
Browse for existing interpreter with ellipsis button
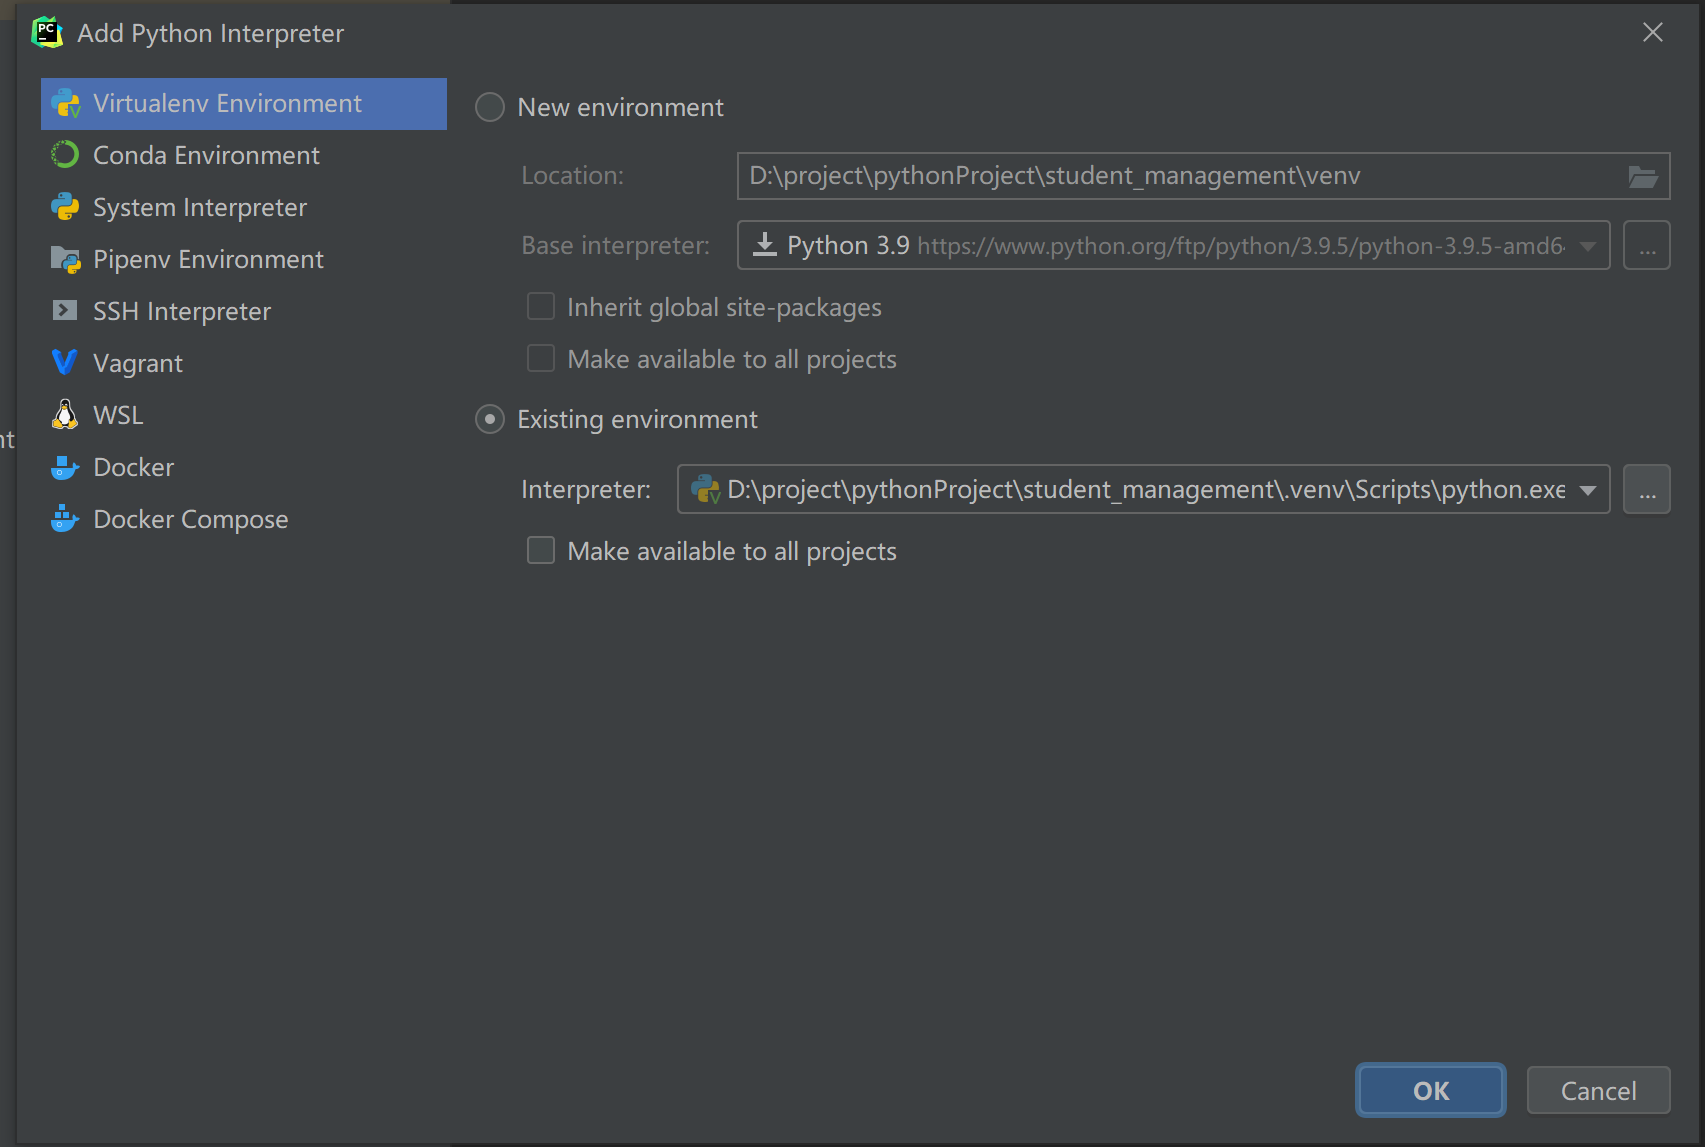click(1647, 490)
